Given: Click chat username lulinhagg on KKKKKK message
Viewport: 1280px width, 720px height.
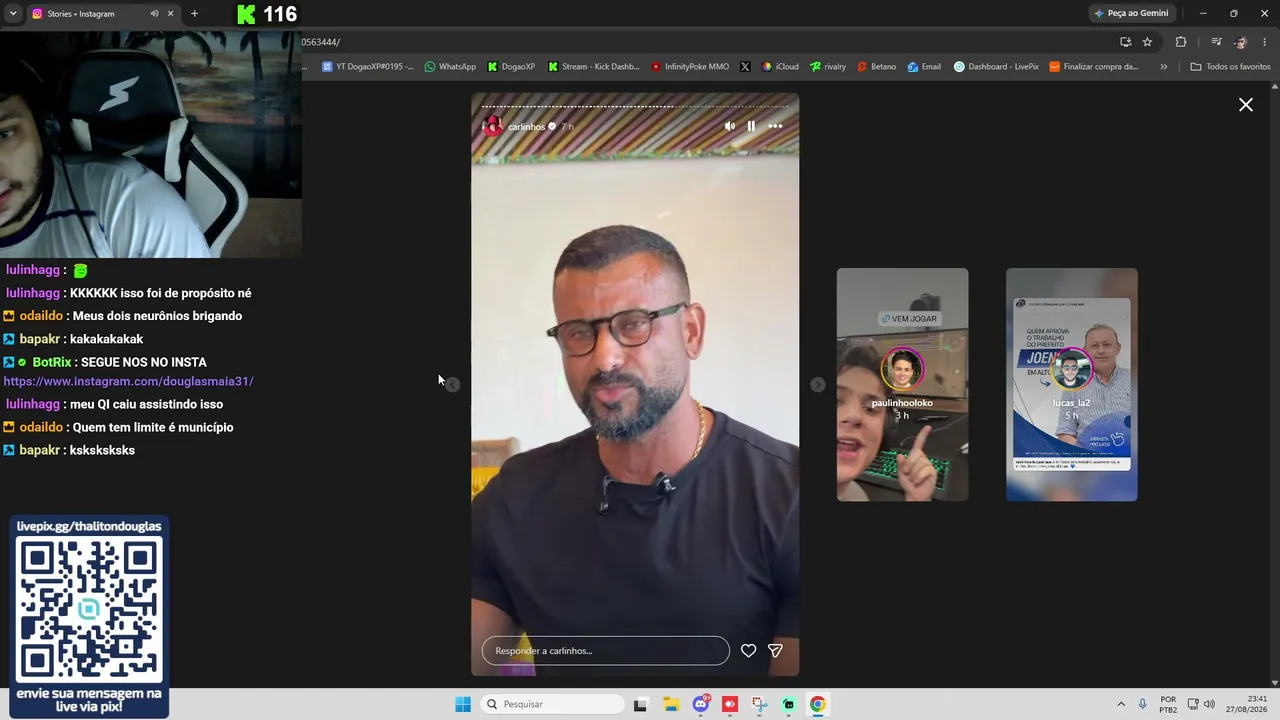Looking at the screenshot, I should click(x=33, y=293).
